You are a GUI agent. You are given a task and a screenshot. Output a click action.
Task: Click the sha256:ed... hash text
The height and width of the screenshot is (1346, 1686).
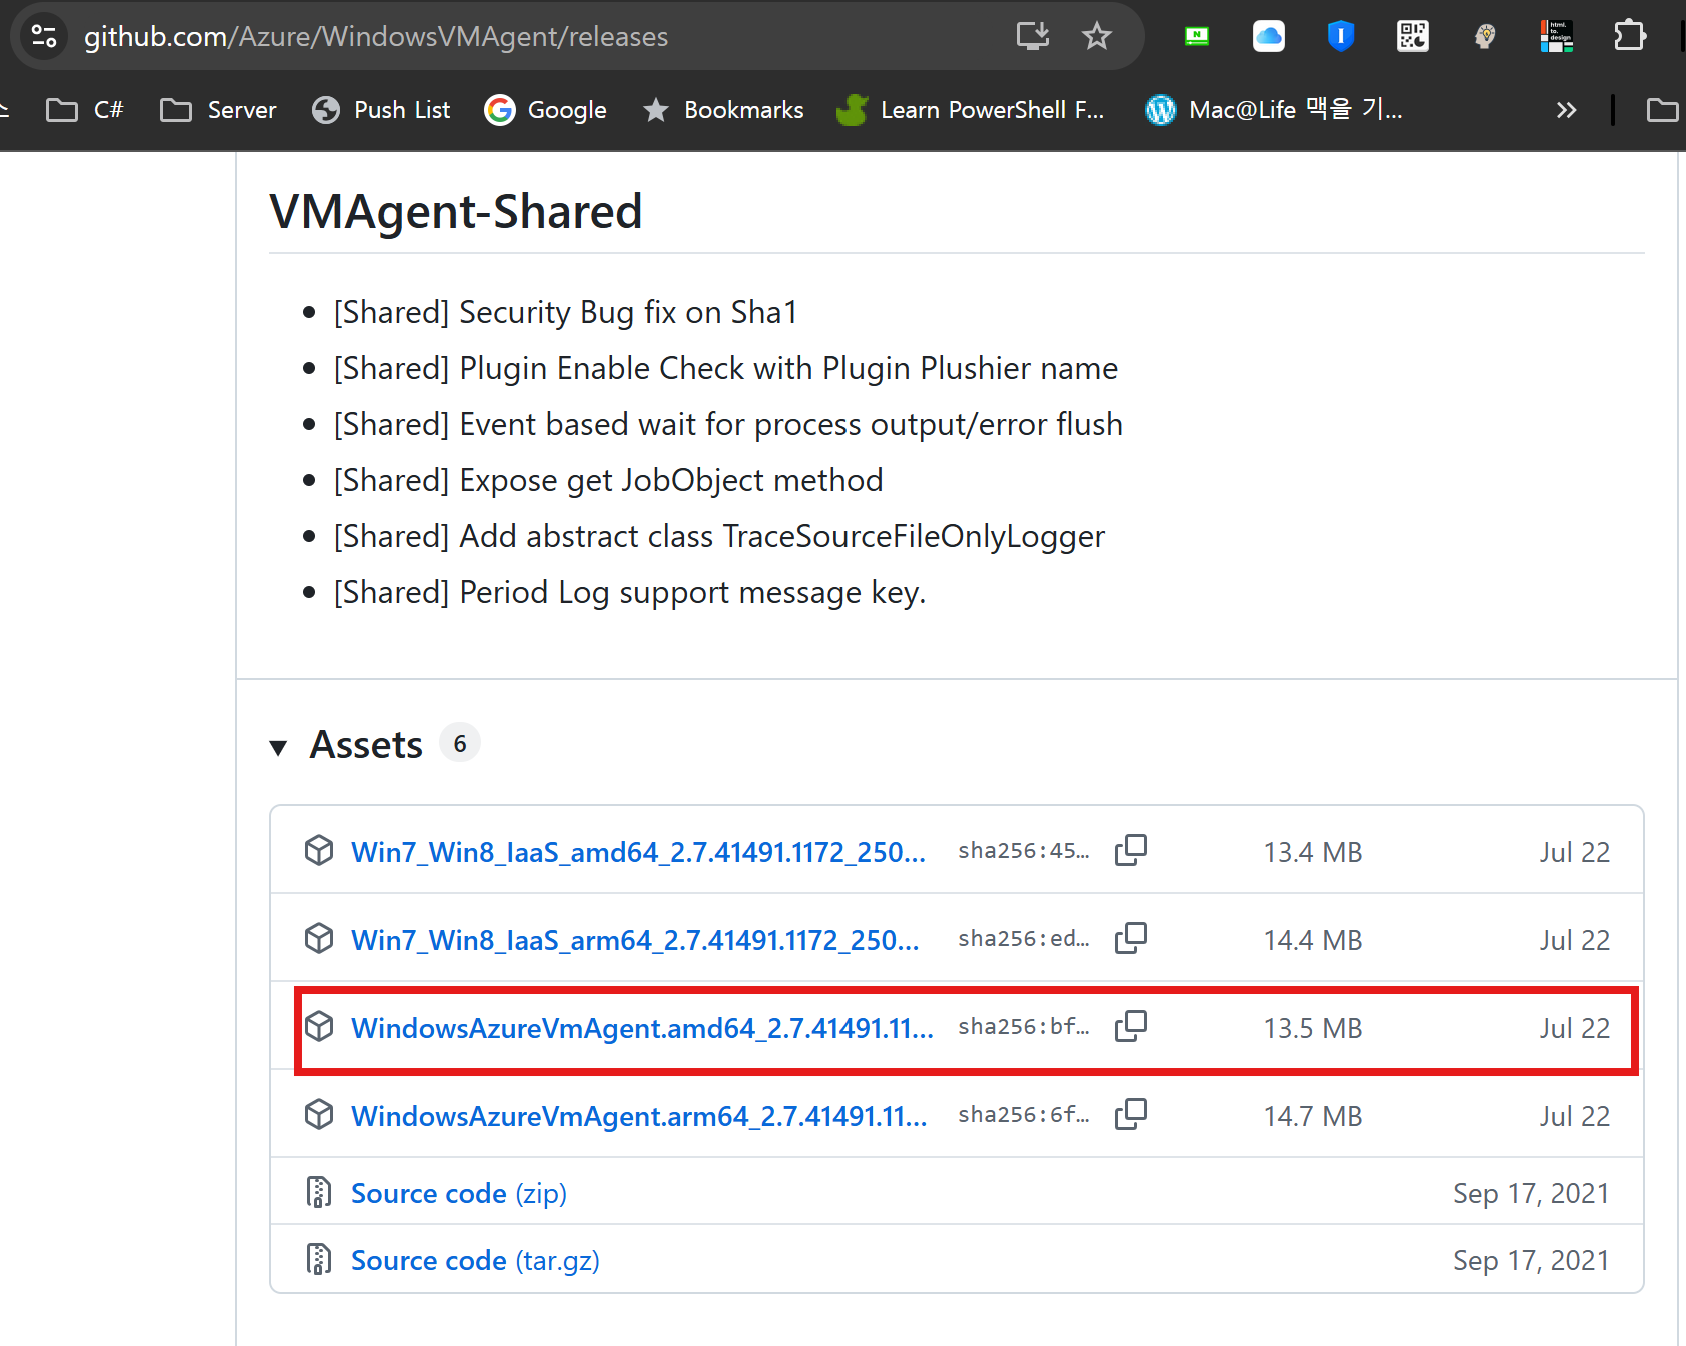pyautogui.click(x=1024, y=939)
